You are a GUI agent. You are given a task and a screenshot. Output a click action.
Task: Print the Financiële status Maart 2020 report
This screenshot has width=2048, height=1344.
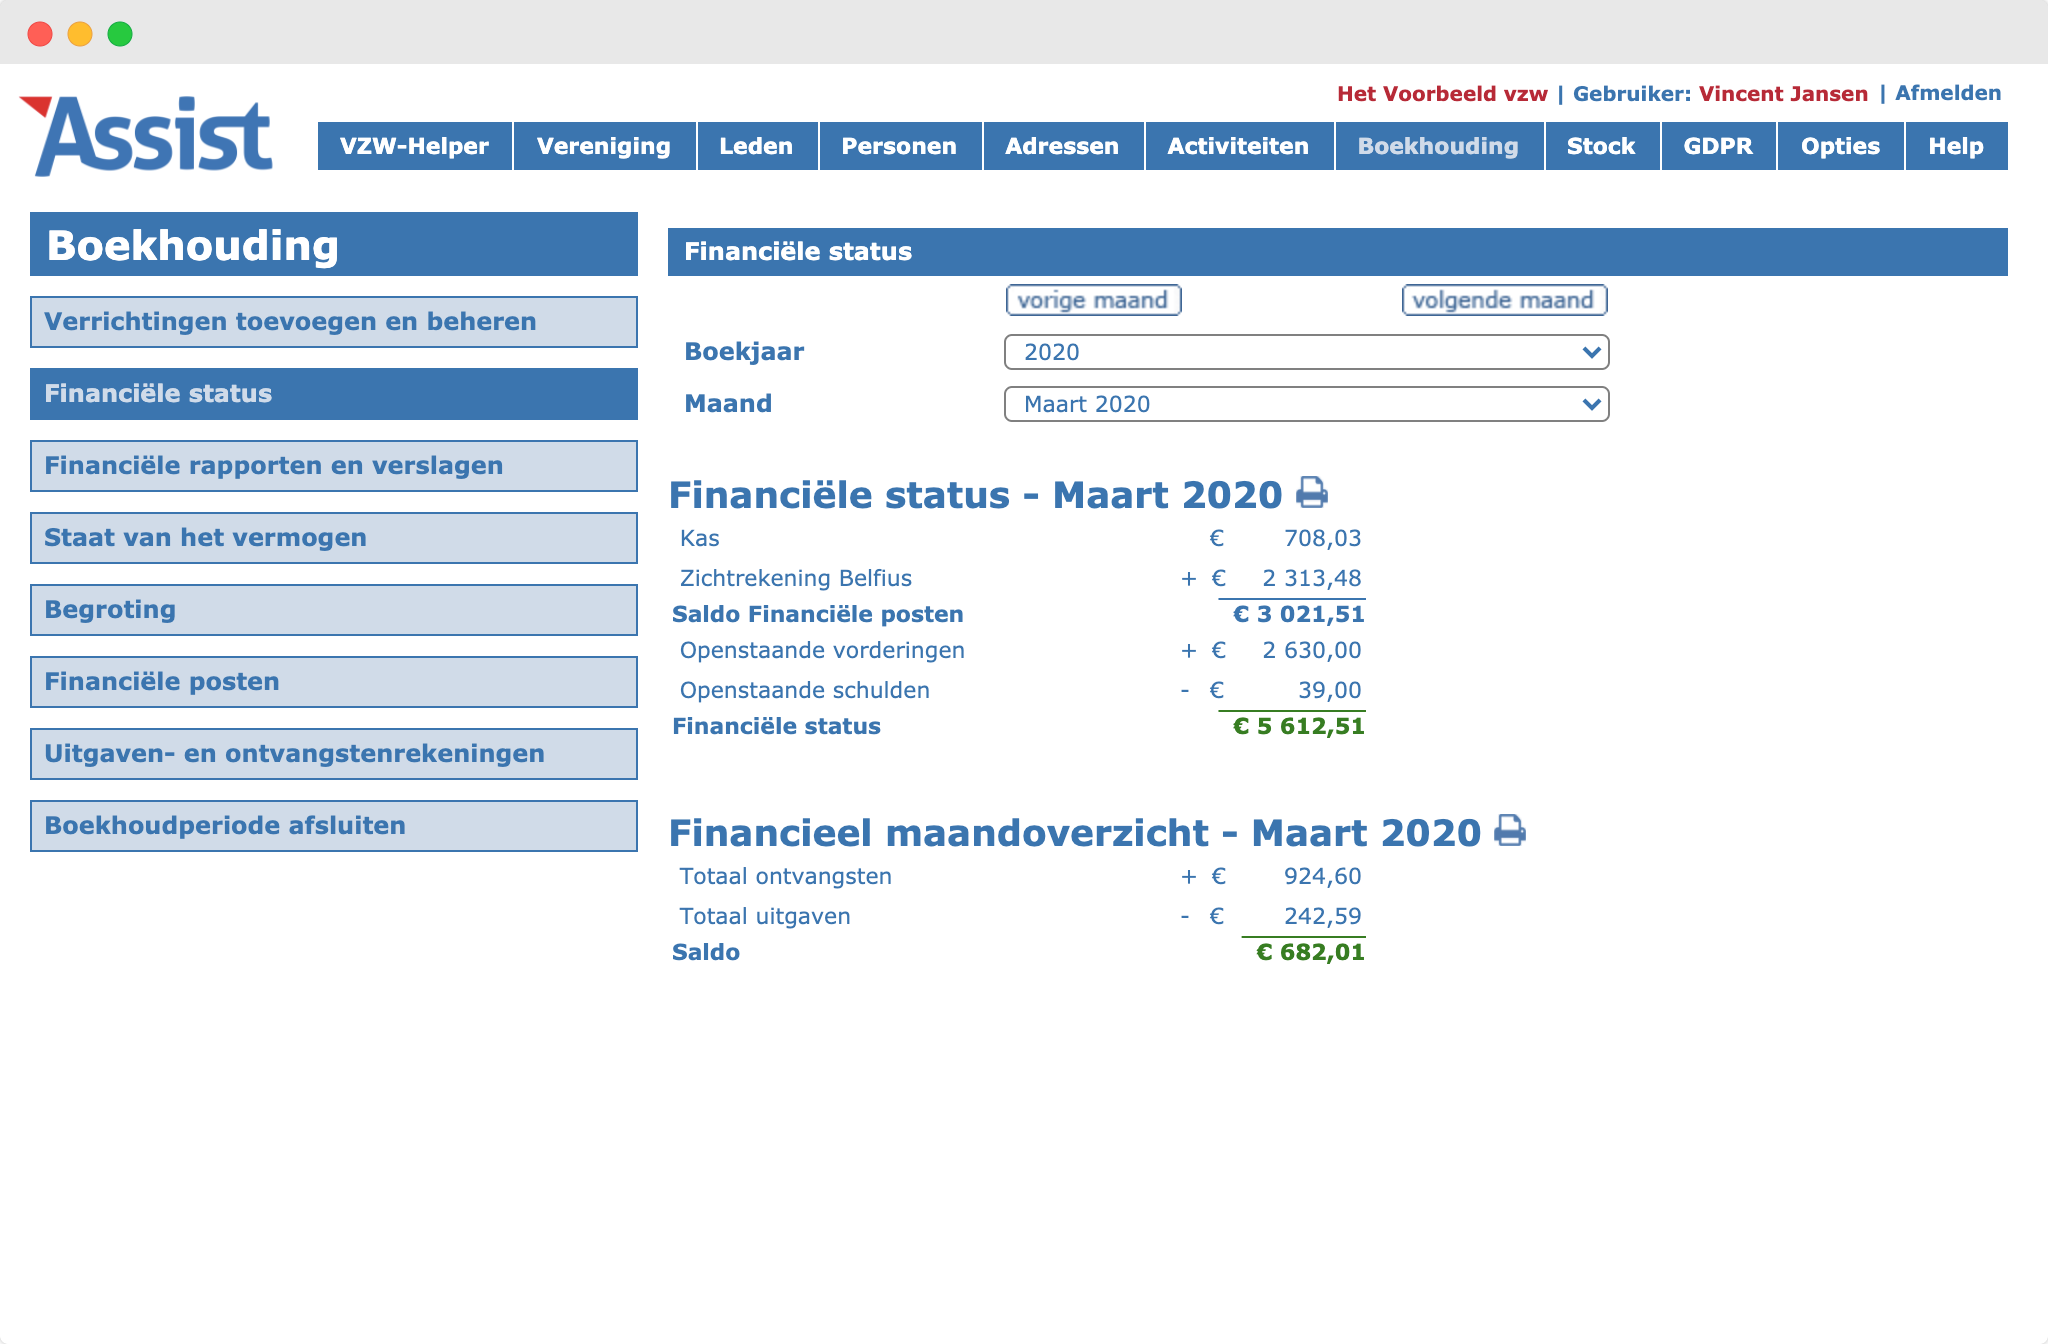coord(1312,492)
